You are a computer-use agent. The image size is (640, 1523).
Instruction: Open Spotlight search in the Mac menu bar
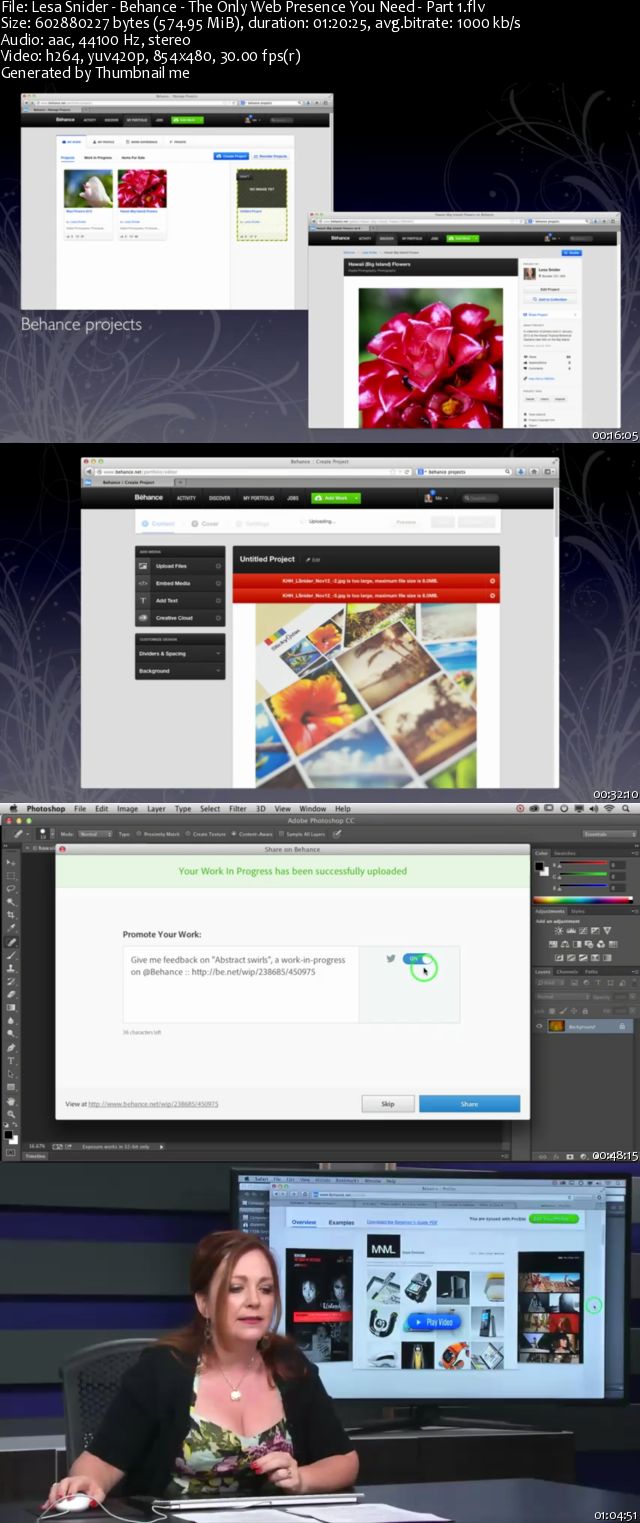625,808
